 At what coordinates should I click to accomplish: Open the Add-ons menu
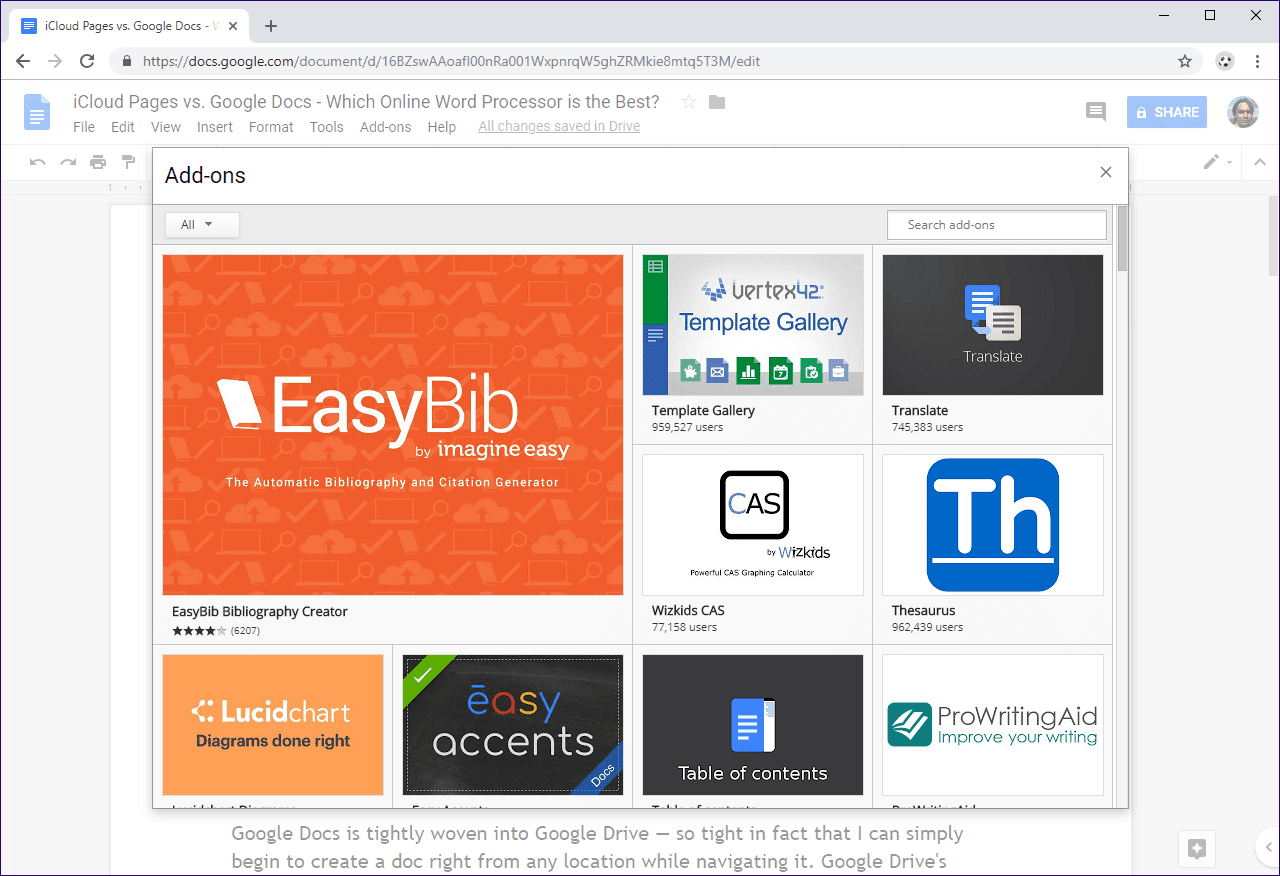(x=386, y=127)
